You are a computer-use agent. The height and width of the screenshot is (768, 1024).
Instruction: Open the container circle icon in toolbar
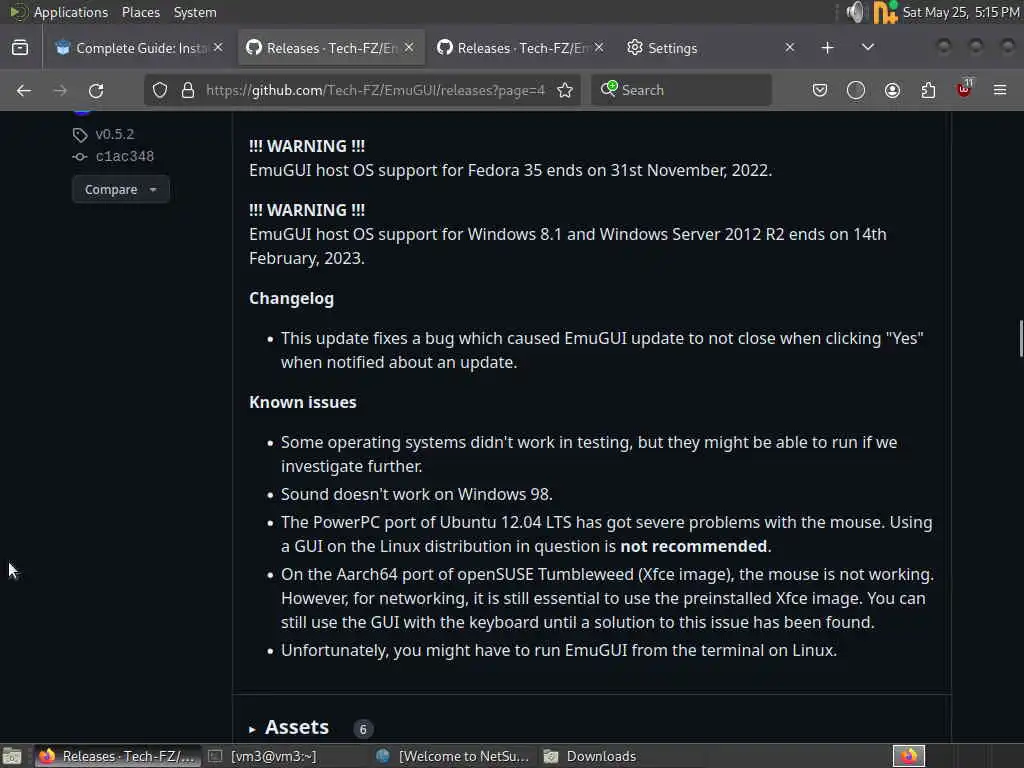(x=856, y=90)
